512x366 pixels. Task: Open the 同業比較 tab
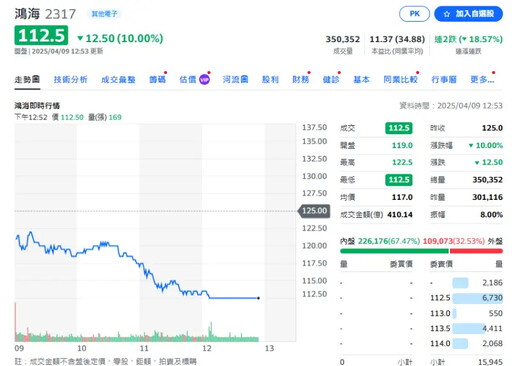click(x=400, y=80)
